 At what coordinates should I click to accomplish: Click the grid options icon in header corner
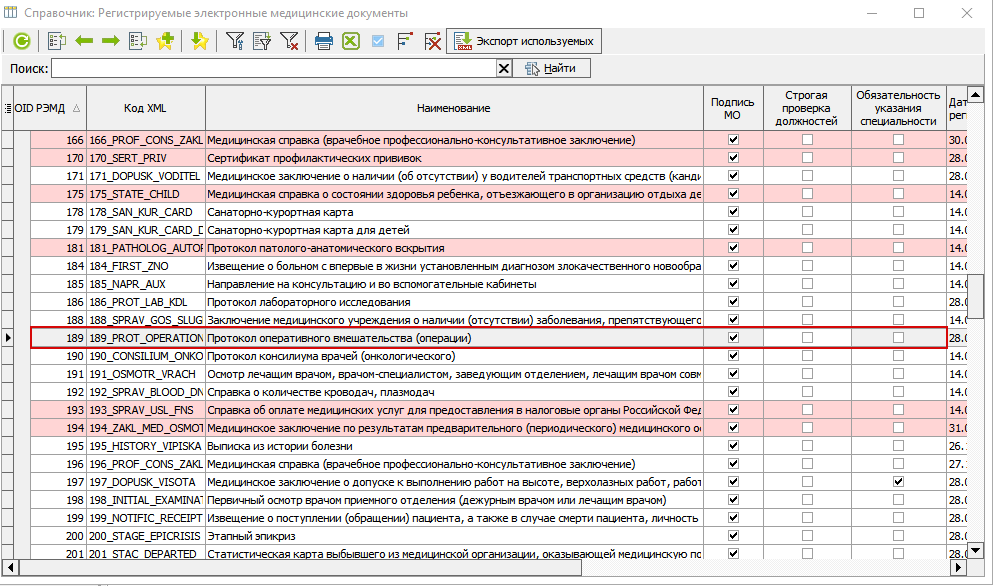tap(8, 108)
